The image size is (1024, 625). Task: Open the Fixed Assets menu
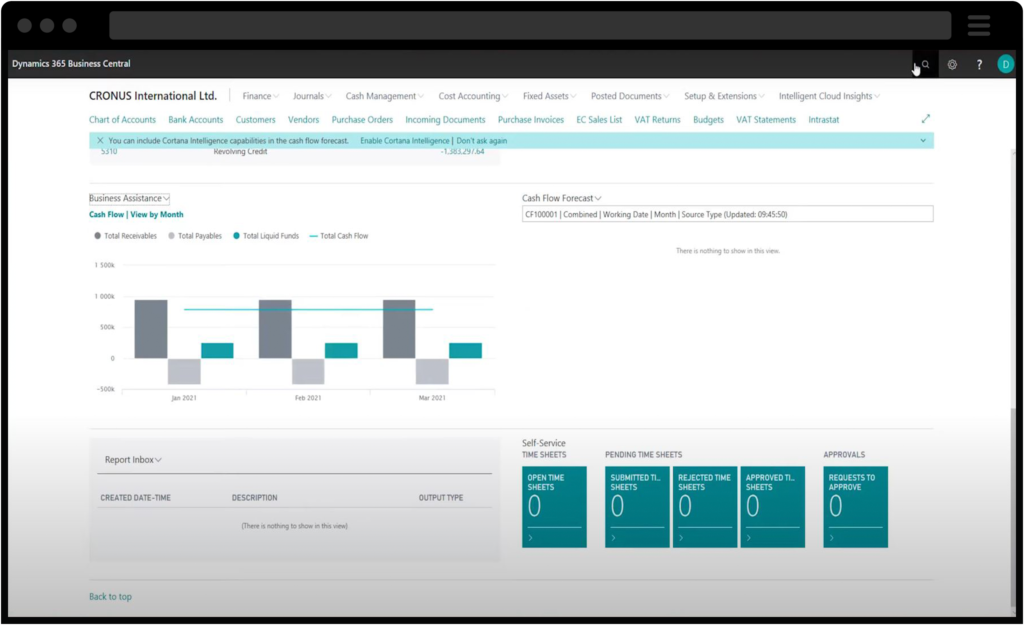point(549,96)
